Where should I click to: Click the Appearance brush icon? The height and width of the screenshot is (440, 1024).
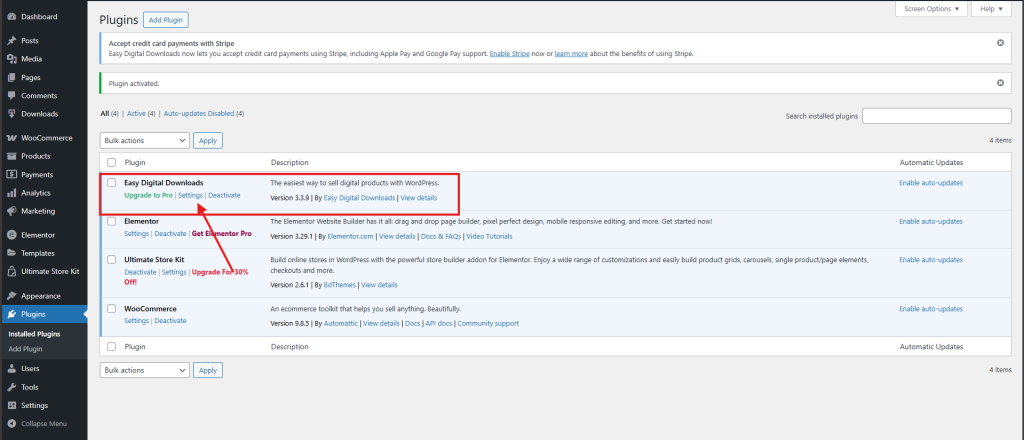11,296
